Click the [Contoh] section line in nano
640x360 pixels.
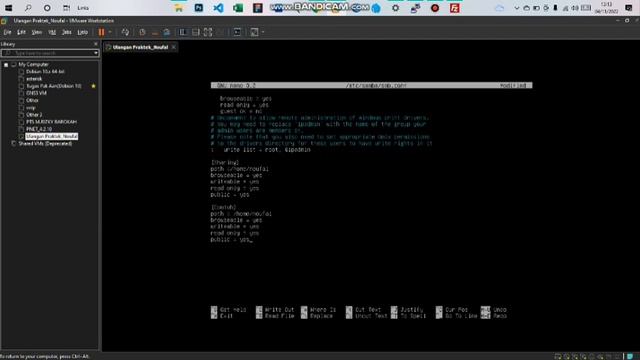pos(223,207)
